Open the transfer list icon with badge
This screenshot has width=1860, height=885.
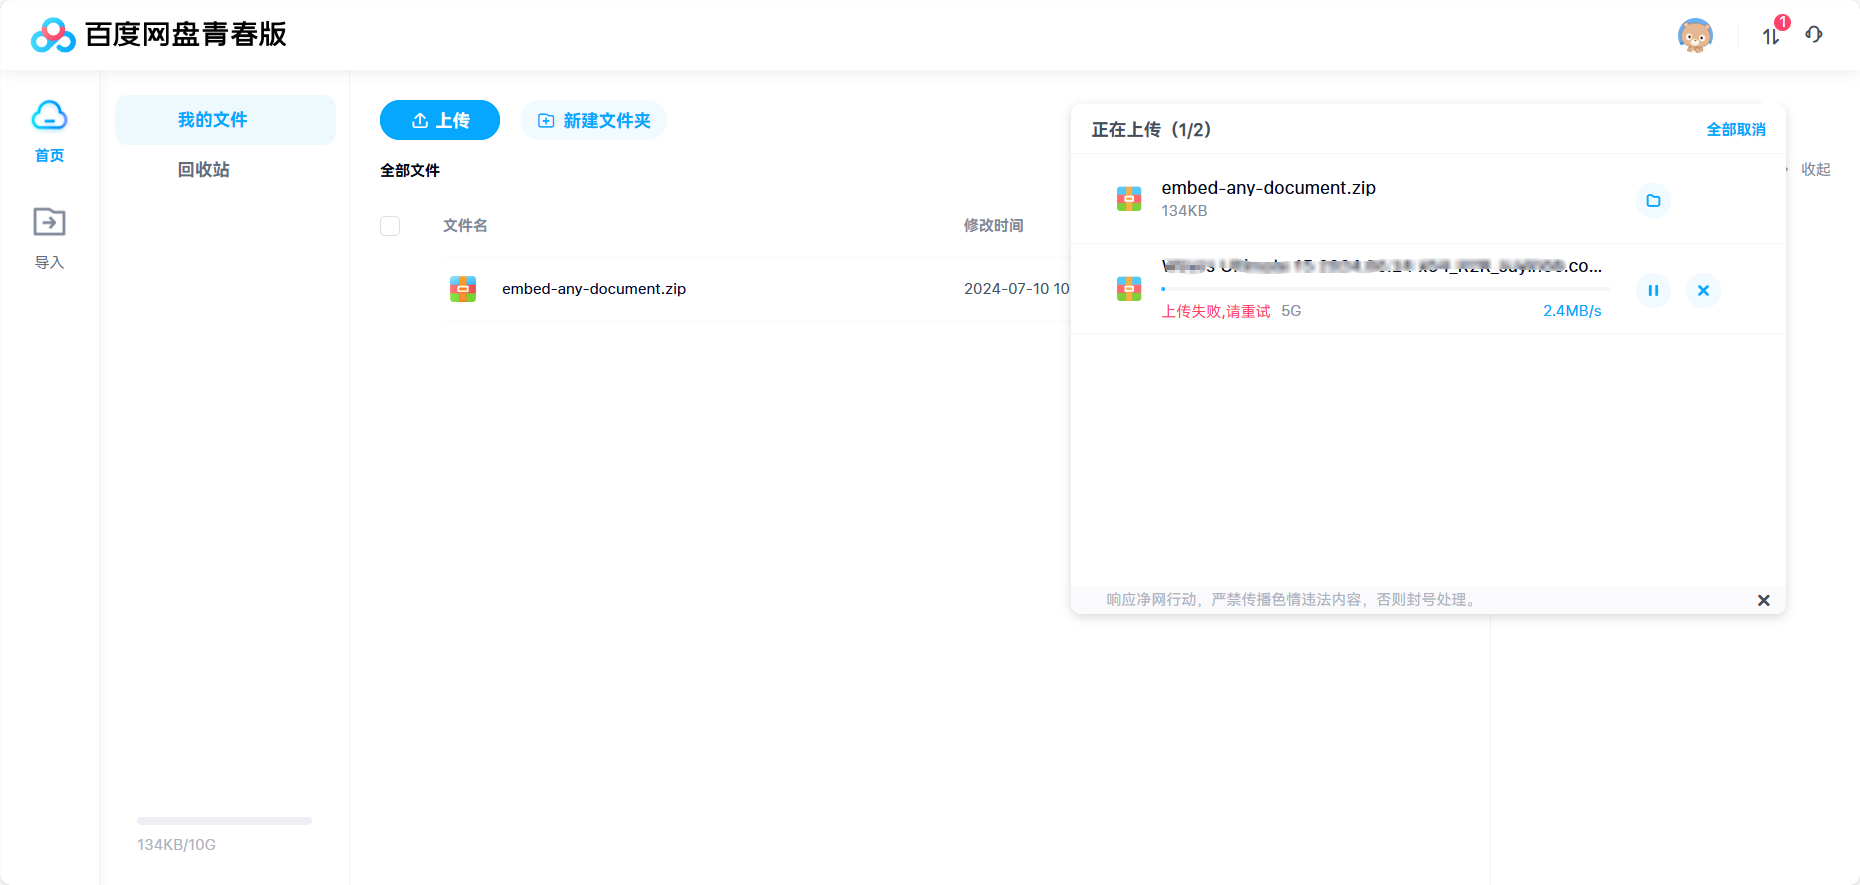[1771, 36]
